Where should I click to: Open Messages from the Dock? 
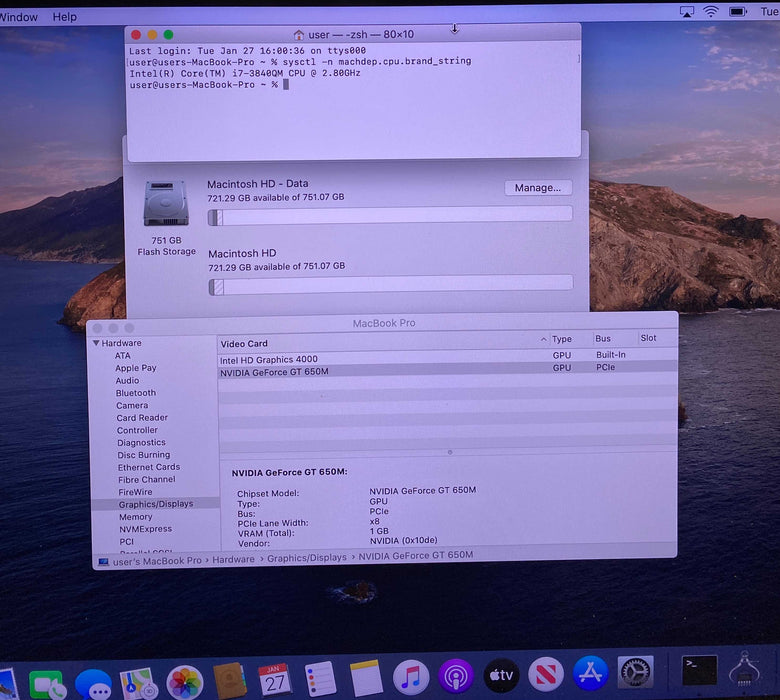94,686
